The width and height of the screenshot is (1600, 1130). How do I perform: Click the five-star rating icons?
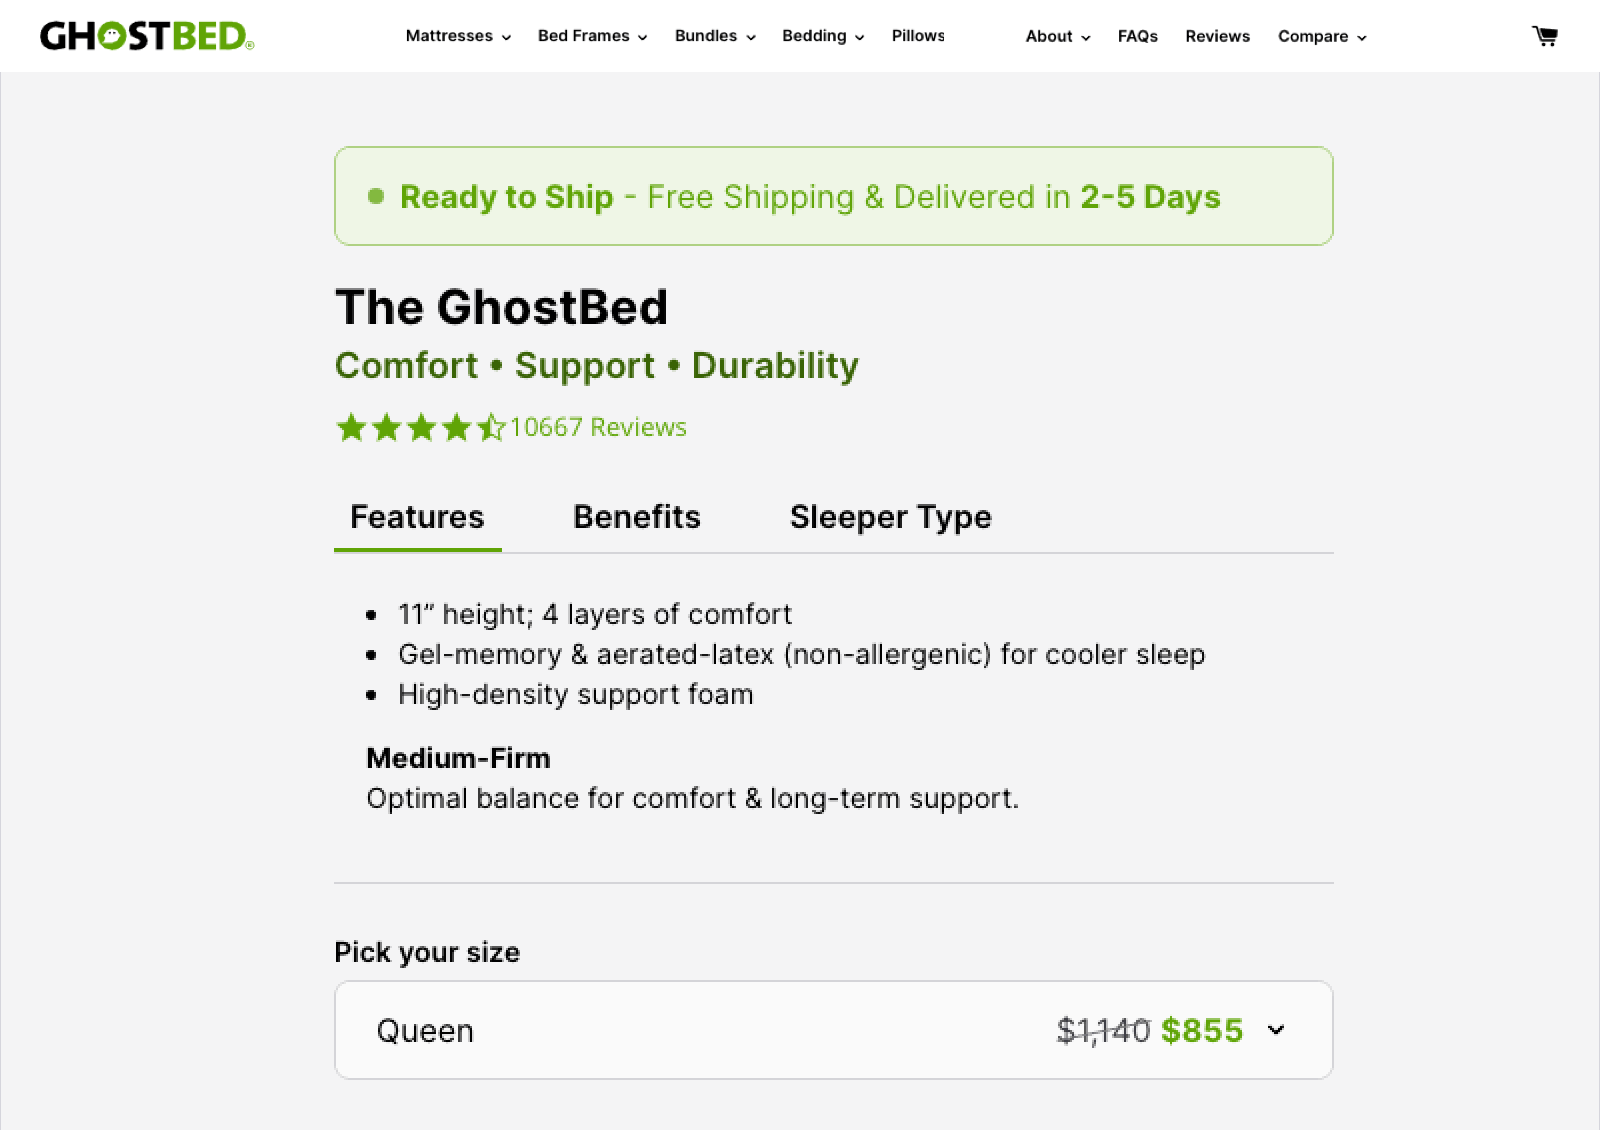pos(420,428)
